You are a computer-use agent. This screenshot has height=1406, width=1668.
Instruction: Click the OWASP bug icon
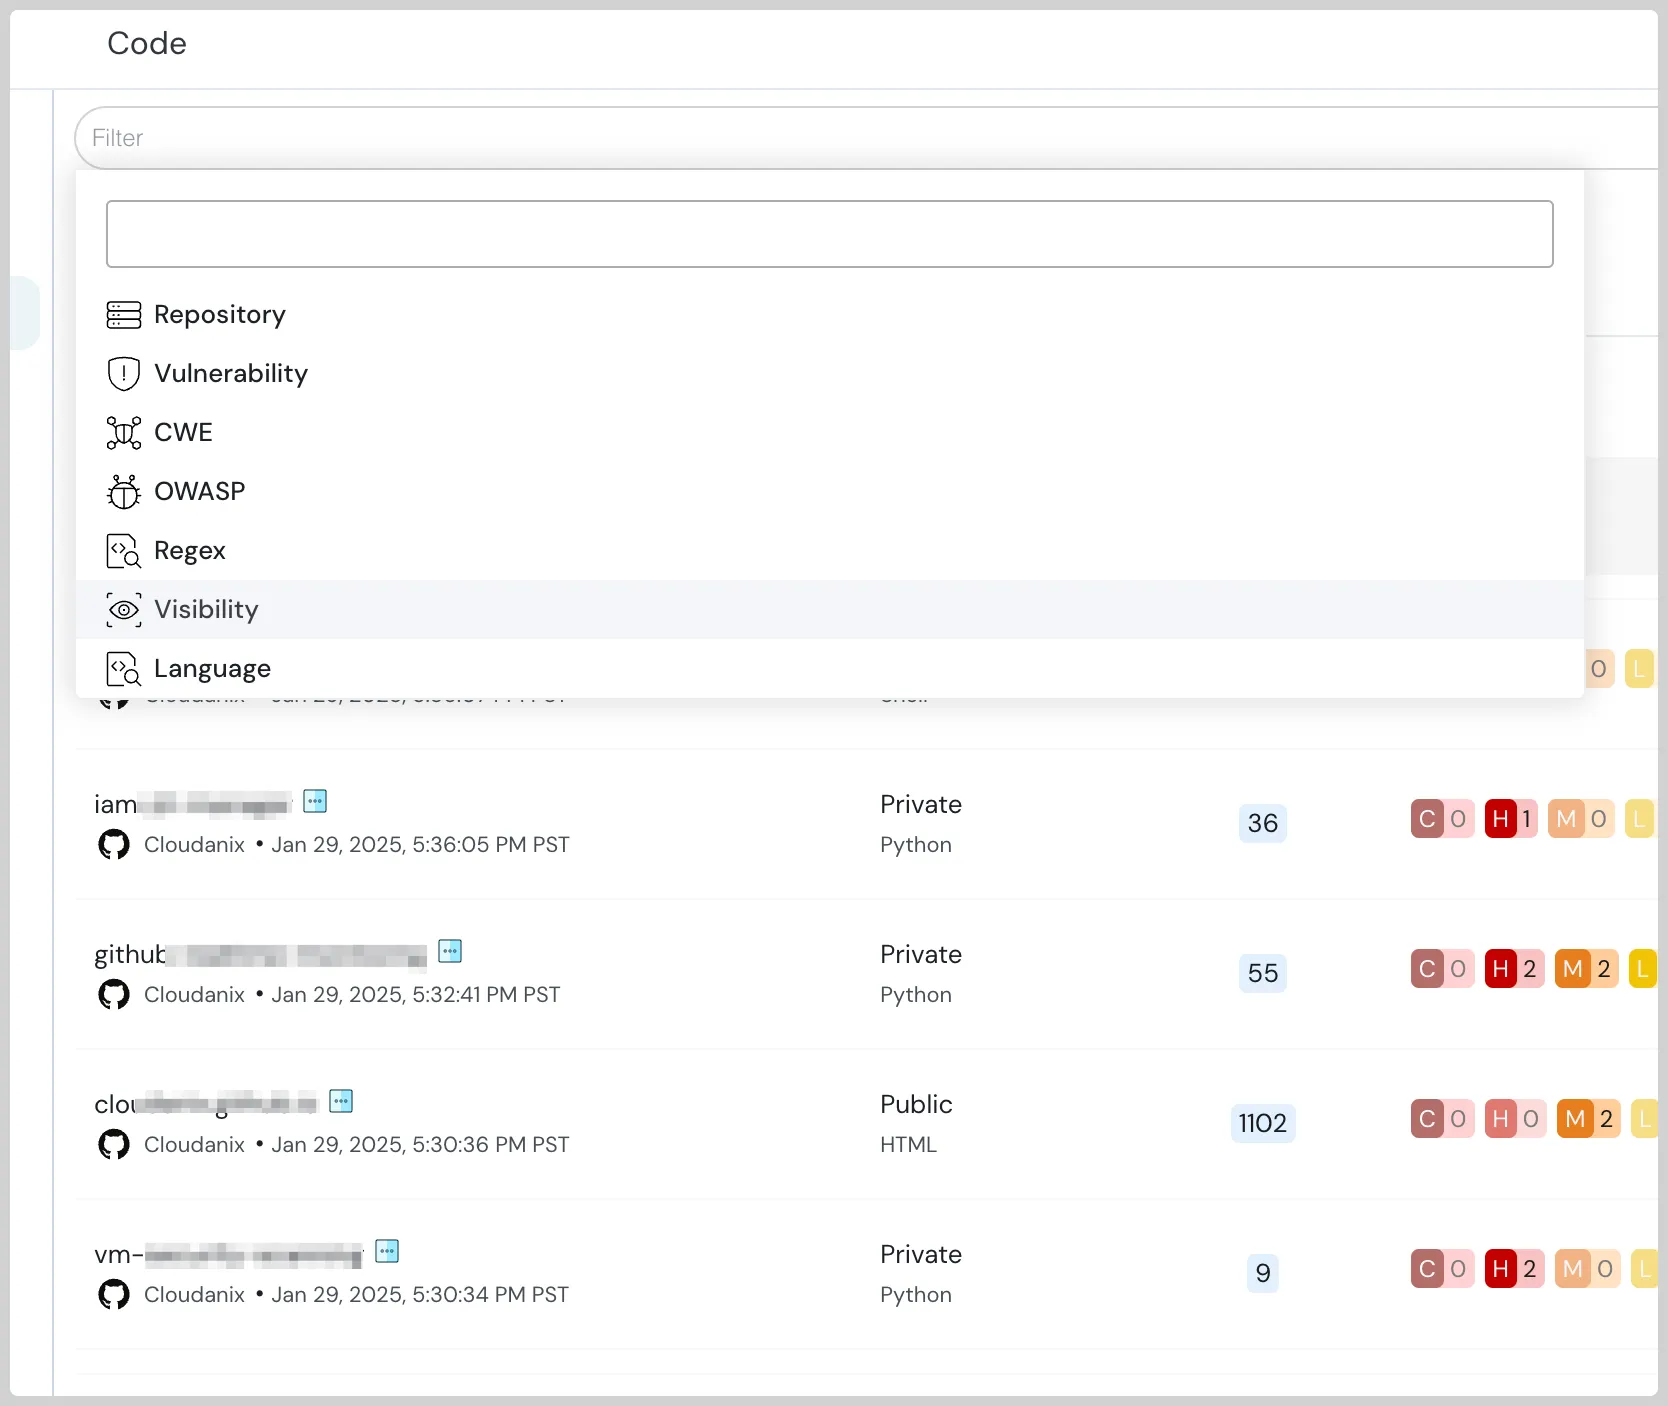123,491
